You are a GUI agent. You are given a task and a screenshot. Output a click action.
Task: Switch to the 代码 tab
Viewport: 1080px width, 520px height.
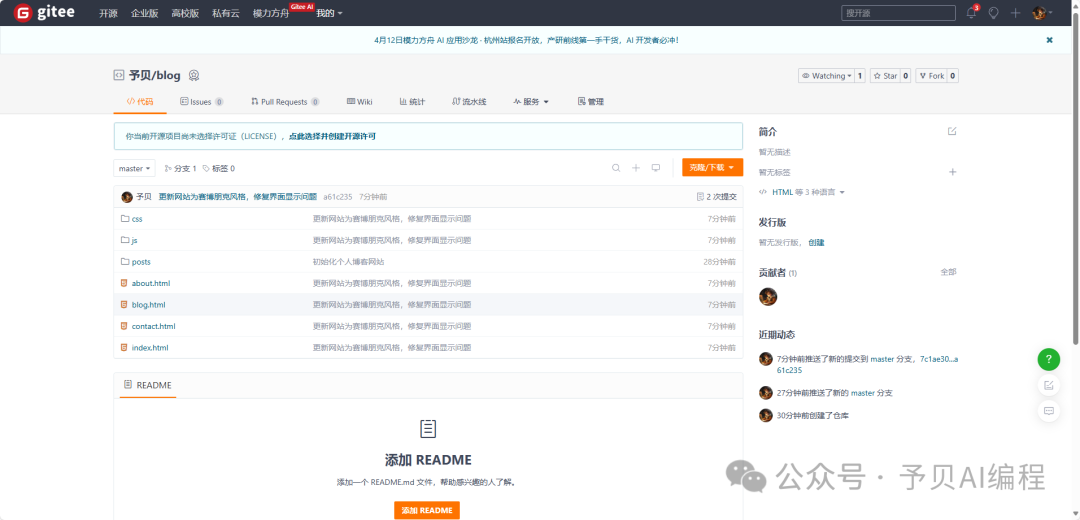coord(140,102)
